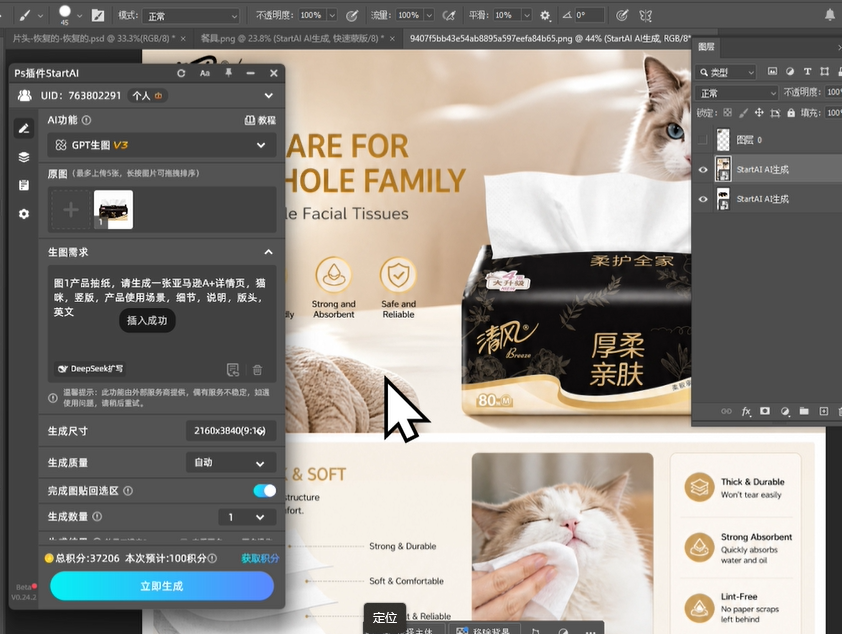Screen dimensions: 842x634
Task: Close the 餐具.png document tab
Action: 392,39
